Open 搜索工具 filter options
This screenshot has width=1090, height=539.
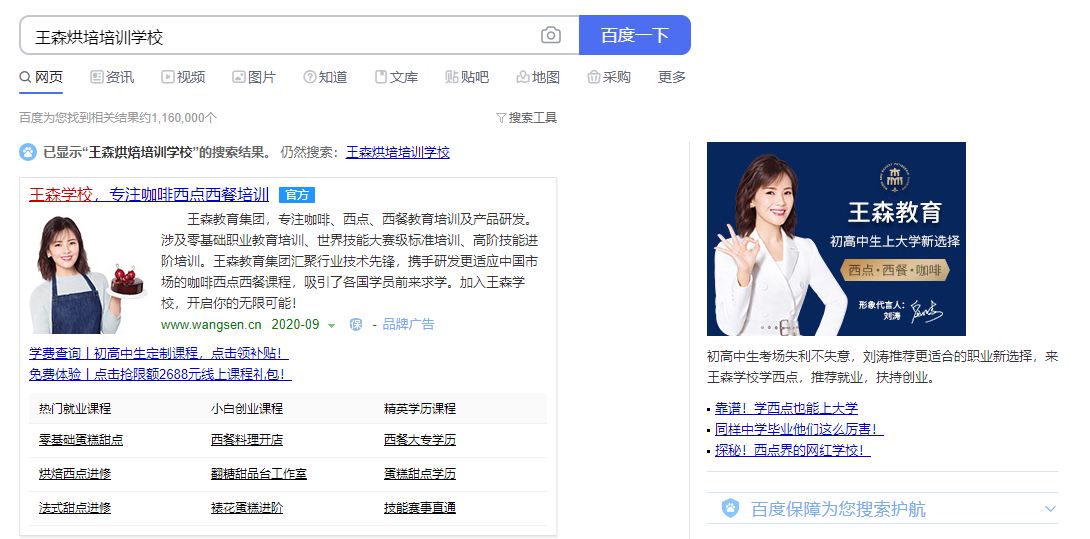526,118
